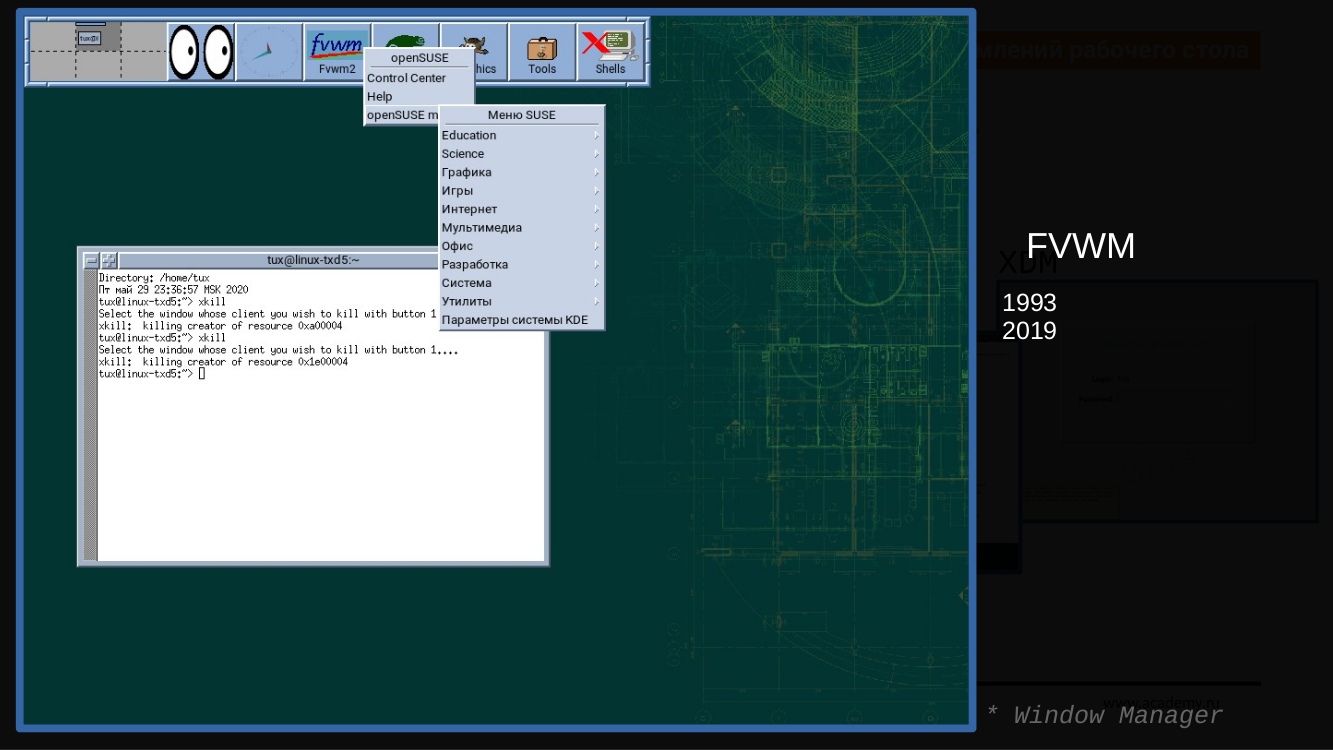The height and width of the screenshot is (750, 1333).
Task: Expand the arrow beside Интернет
Action: pos(596,209)
